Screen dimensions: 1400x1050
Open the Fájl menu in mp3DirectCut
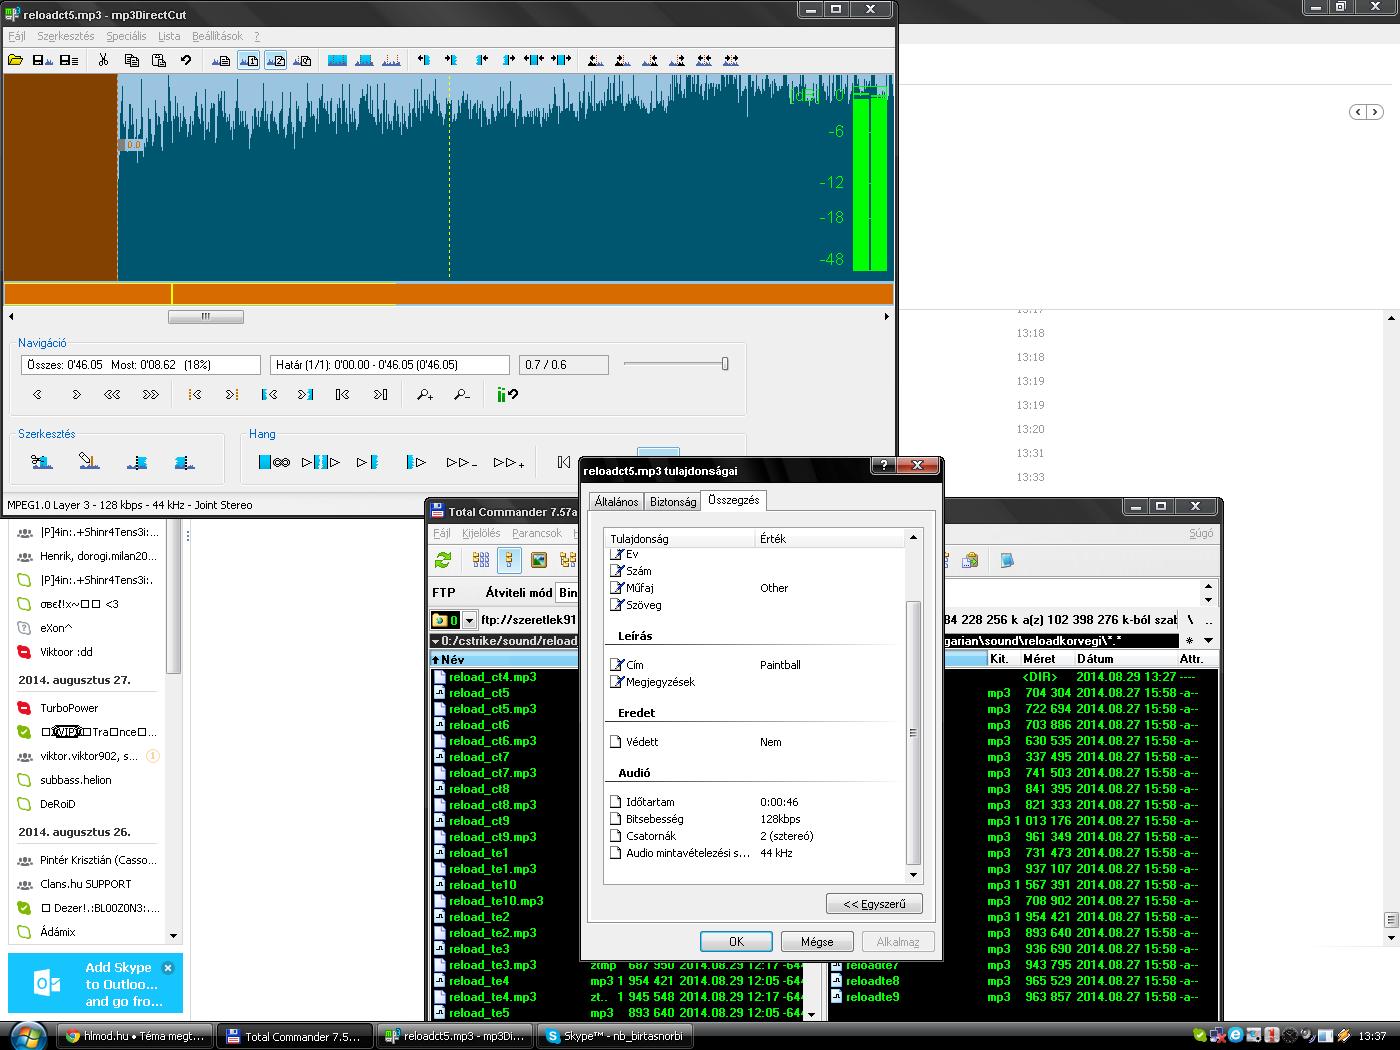tap(16, 36)
